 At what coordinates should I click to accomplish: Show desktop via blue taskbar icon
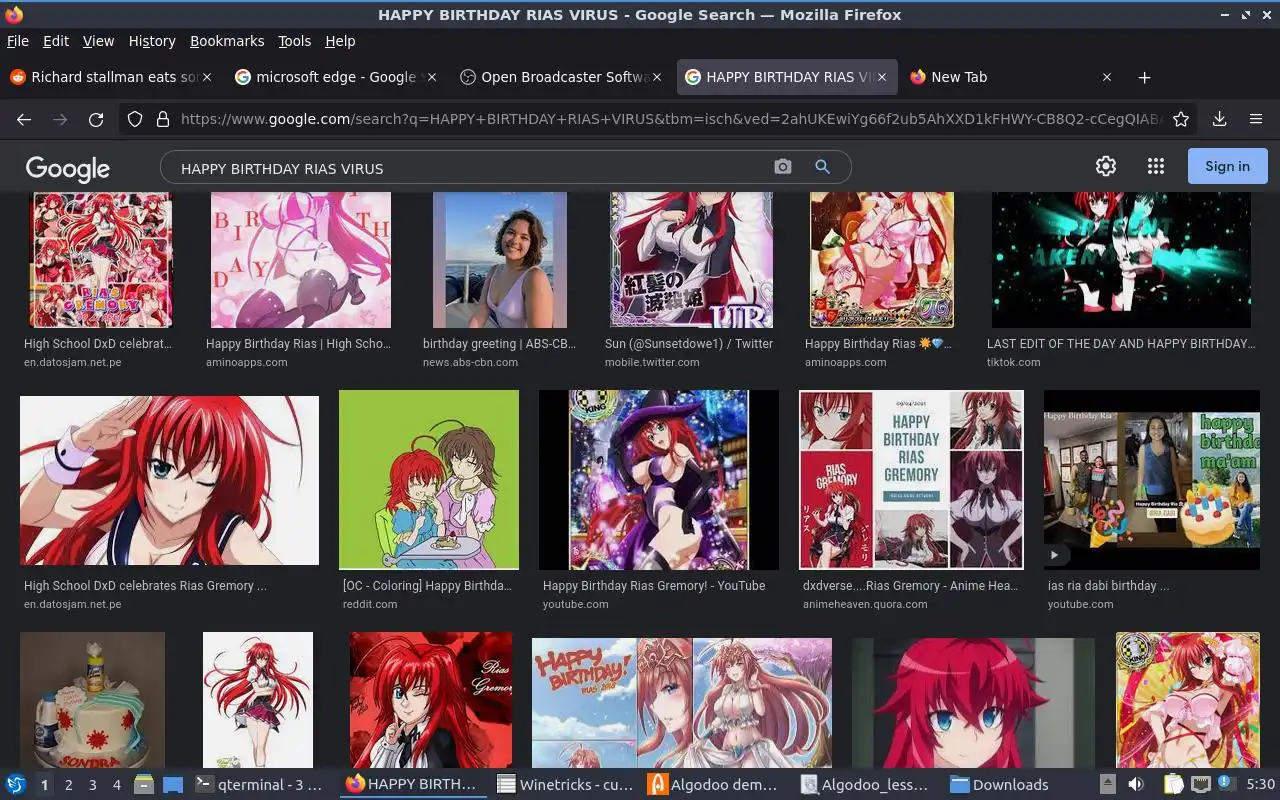pyautogui.click(x=172, y=785)
